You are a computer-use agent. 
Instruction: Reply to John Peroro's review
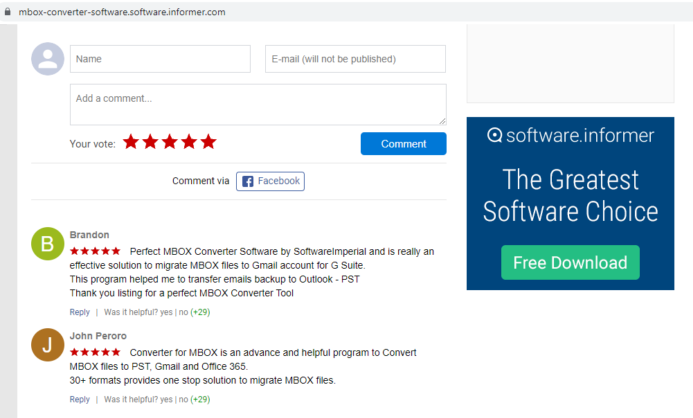(x=80, y=399)
